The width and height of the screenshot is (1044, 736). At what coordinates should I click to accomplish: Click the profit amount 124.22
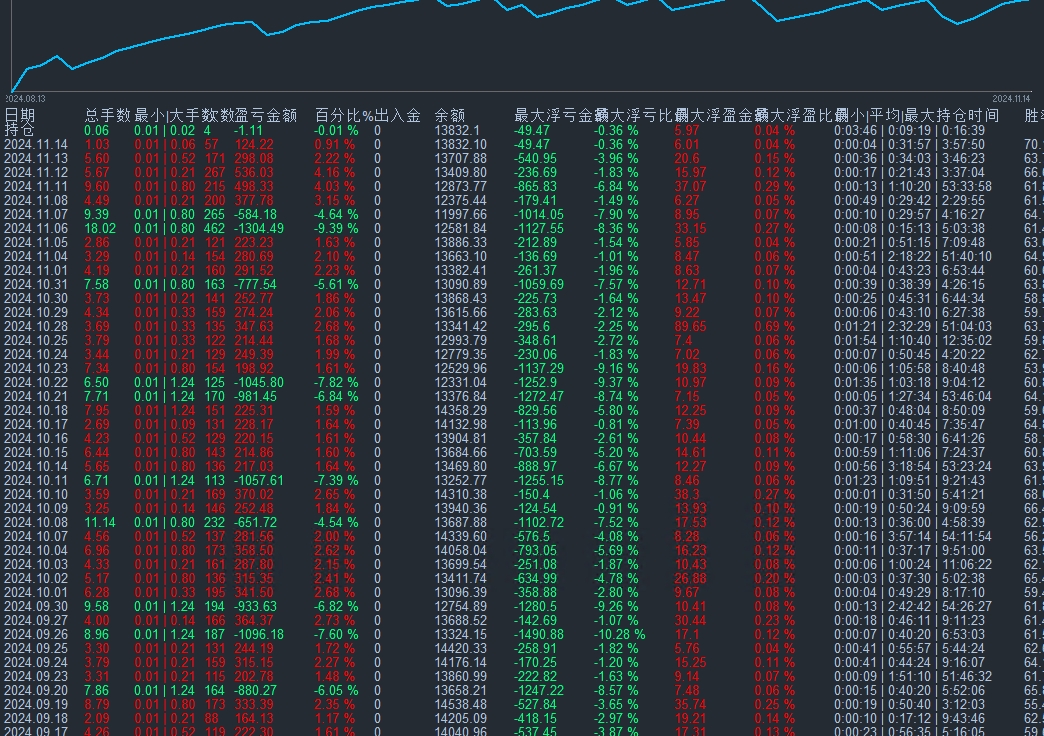coord(254,145)
